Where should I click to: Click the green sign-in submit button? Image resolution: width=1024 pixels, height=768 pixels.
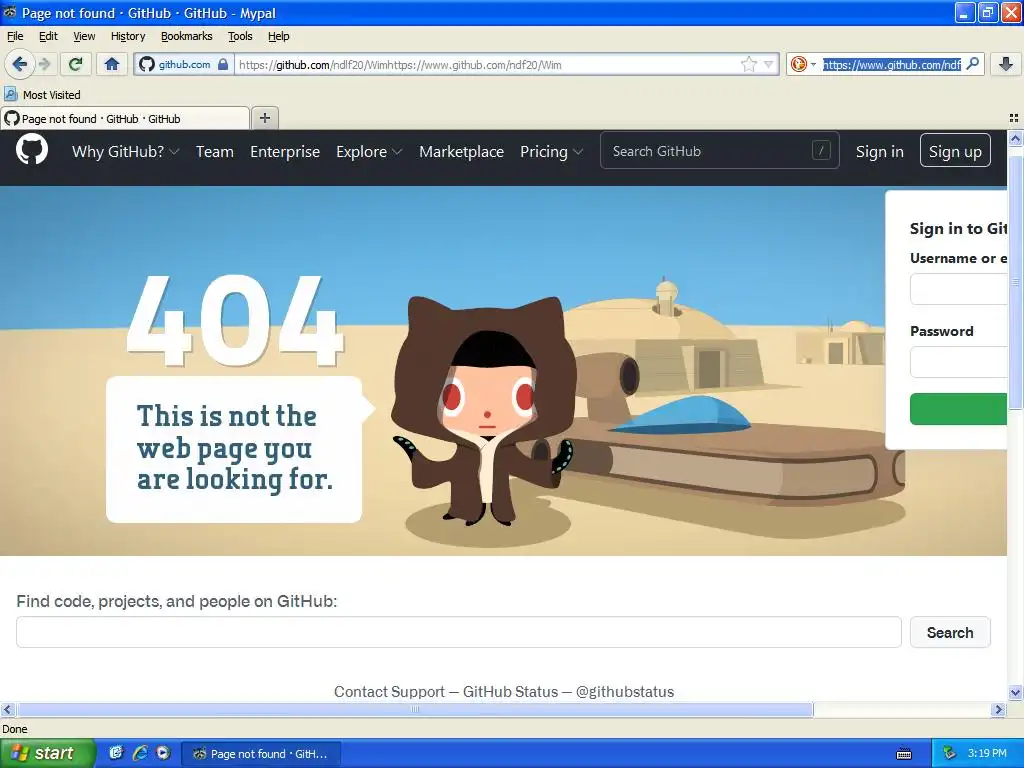coord(958,409)
